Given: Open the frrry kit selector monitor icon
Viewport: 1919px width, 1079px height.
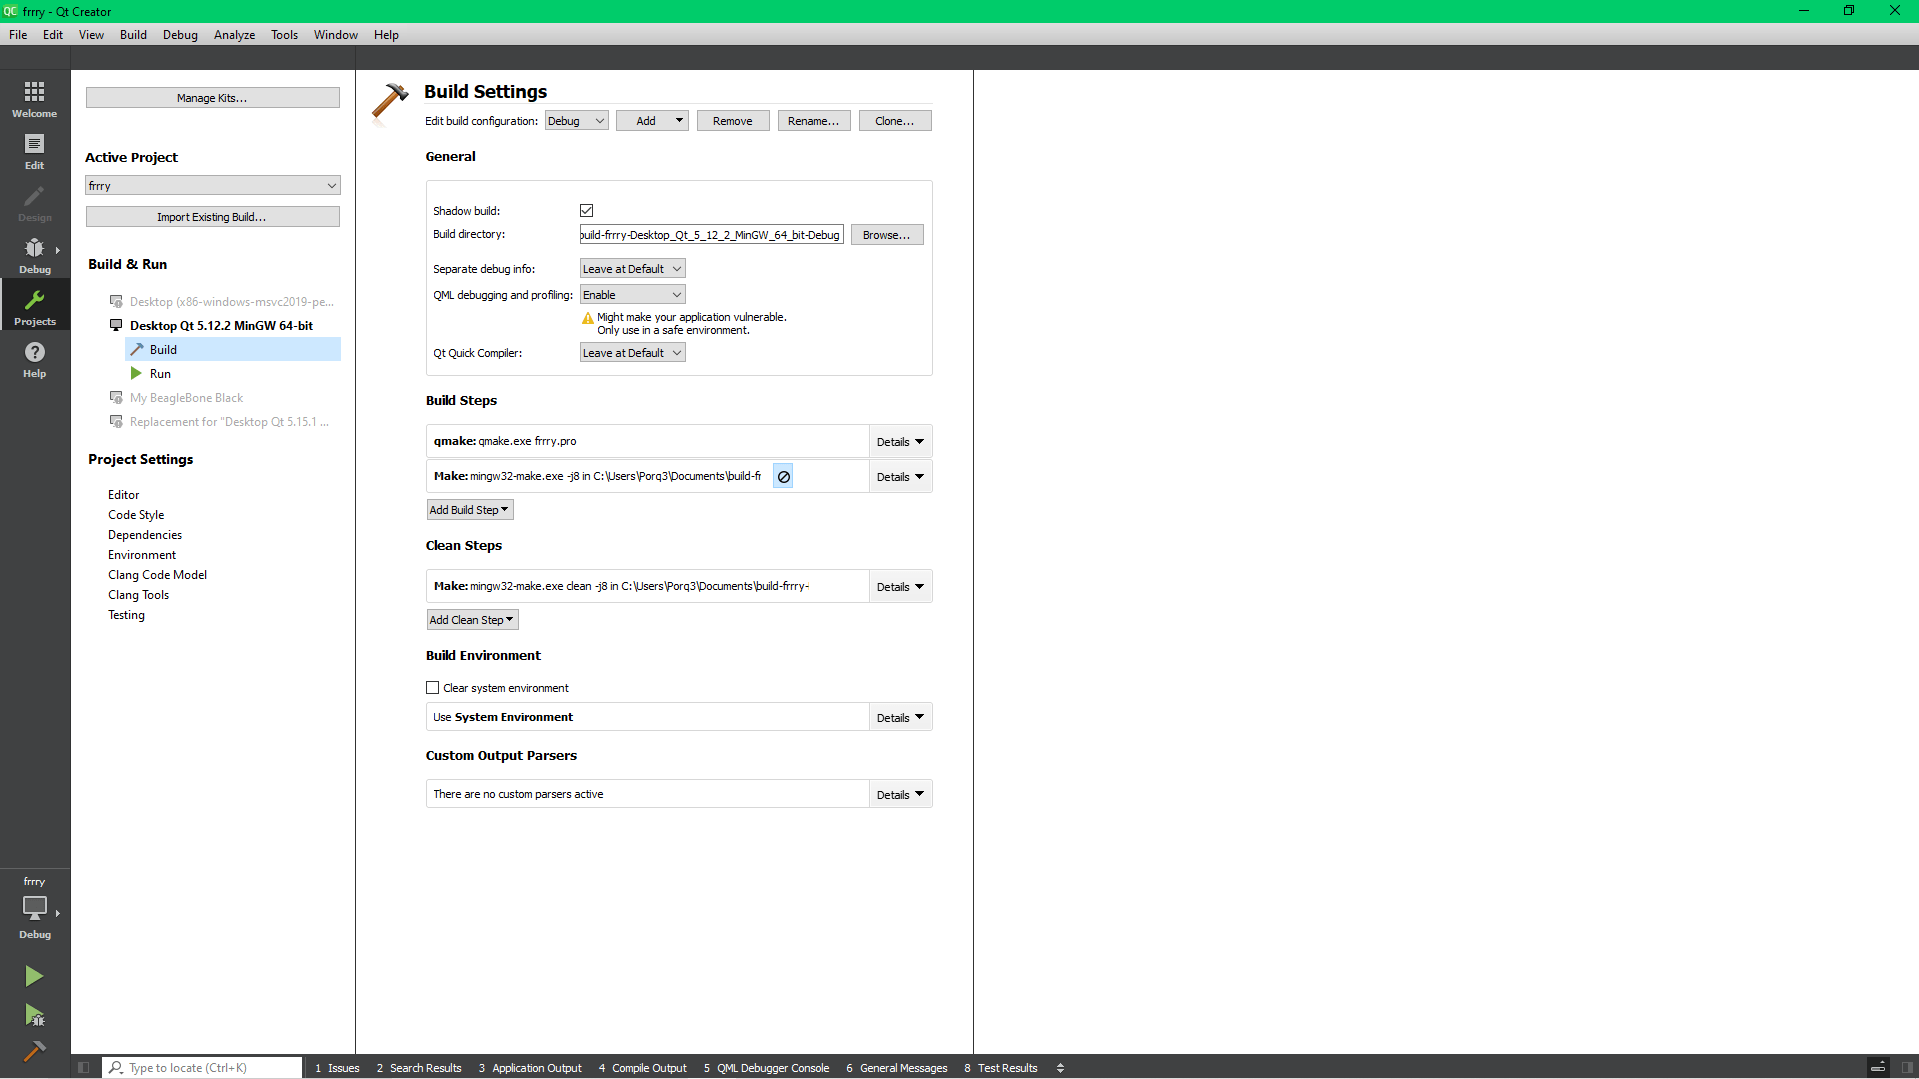Looking at the screenshot, I should [x=35, y=907].
